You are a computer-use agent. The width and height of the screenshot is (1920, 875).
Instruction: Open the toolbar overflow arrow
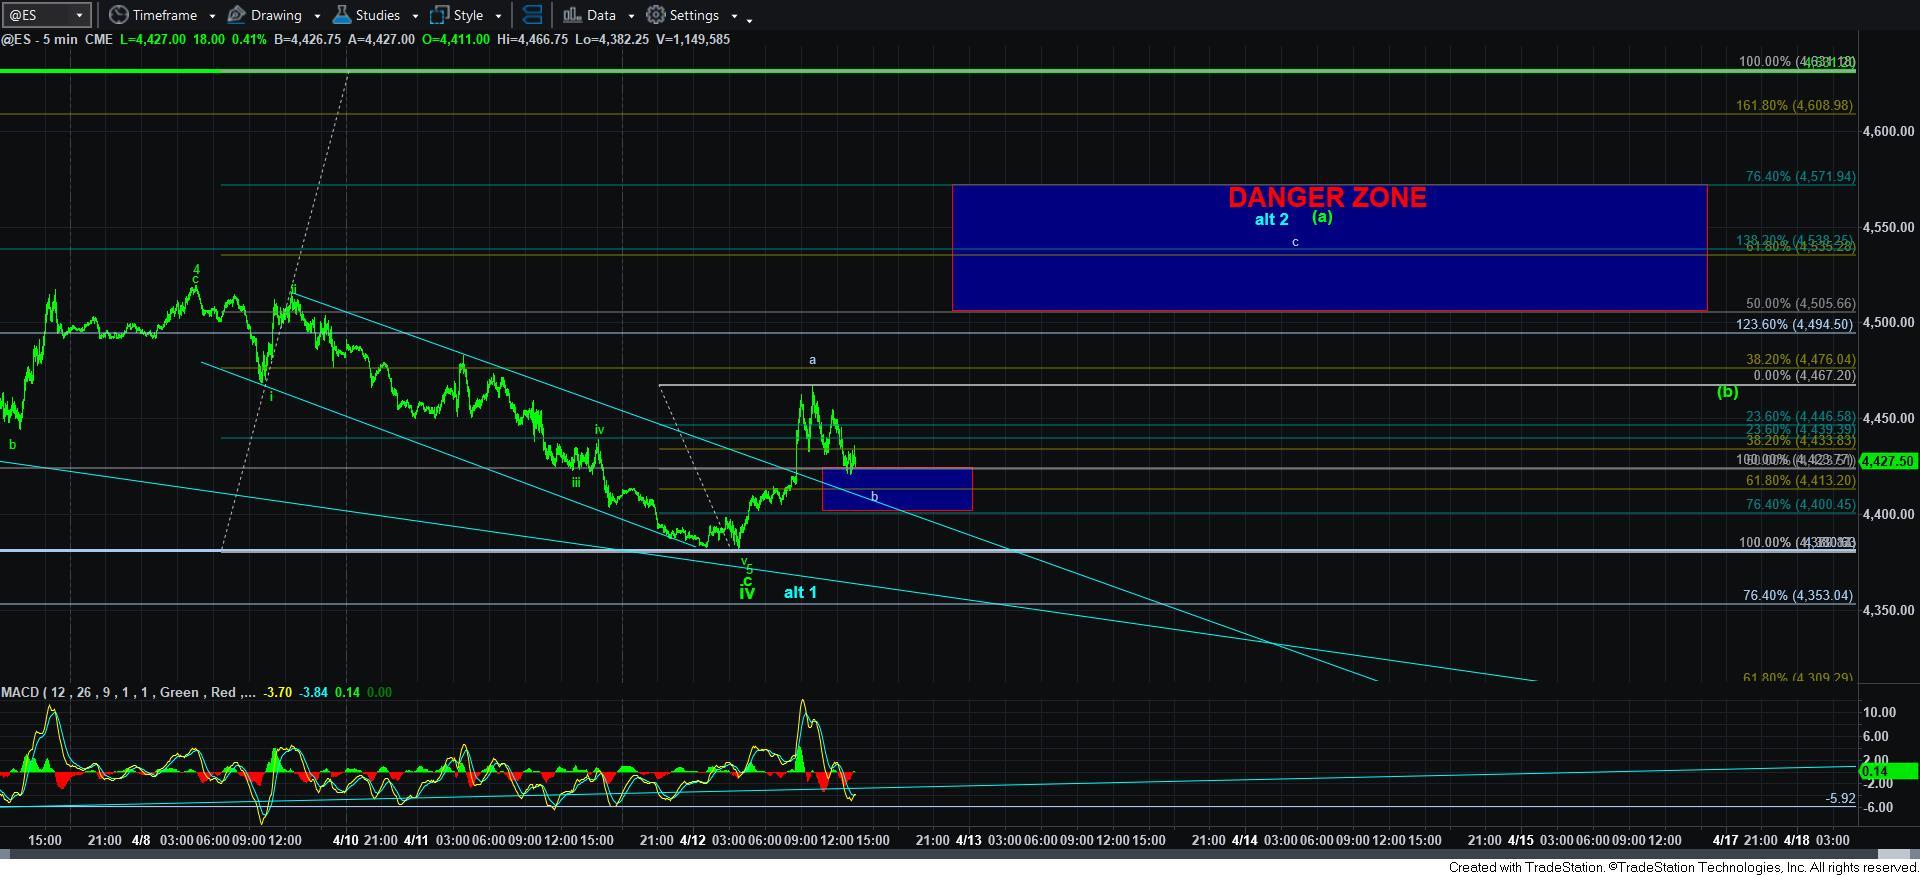coord(749,19)
